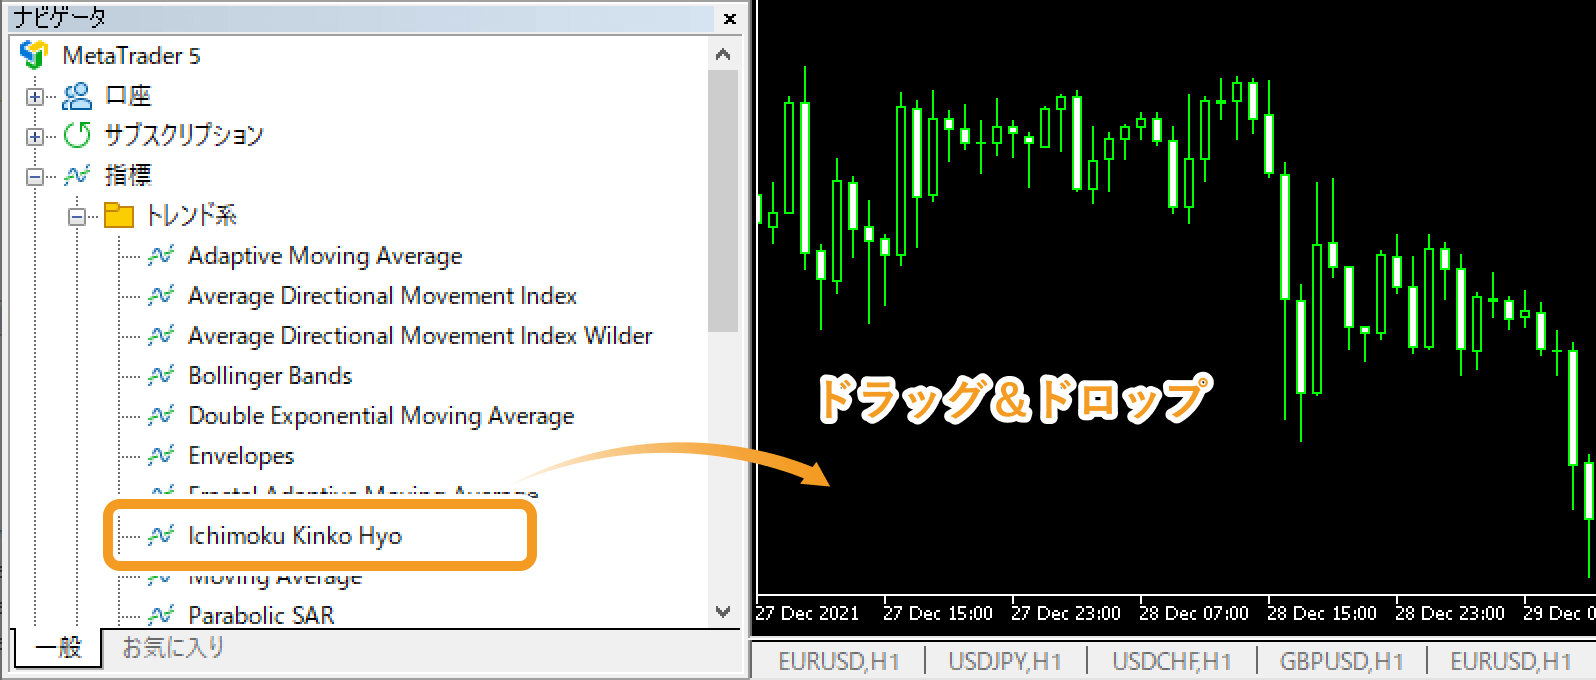The height and width of the screenshot is (680, 1596).
Task: Click the icon beside Parabolic SAR
Action: click(161, 615)
